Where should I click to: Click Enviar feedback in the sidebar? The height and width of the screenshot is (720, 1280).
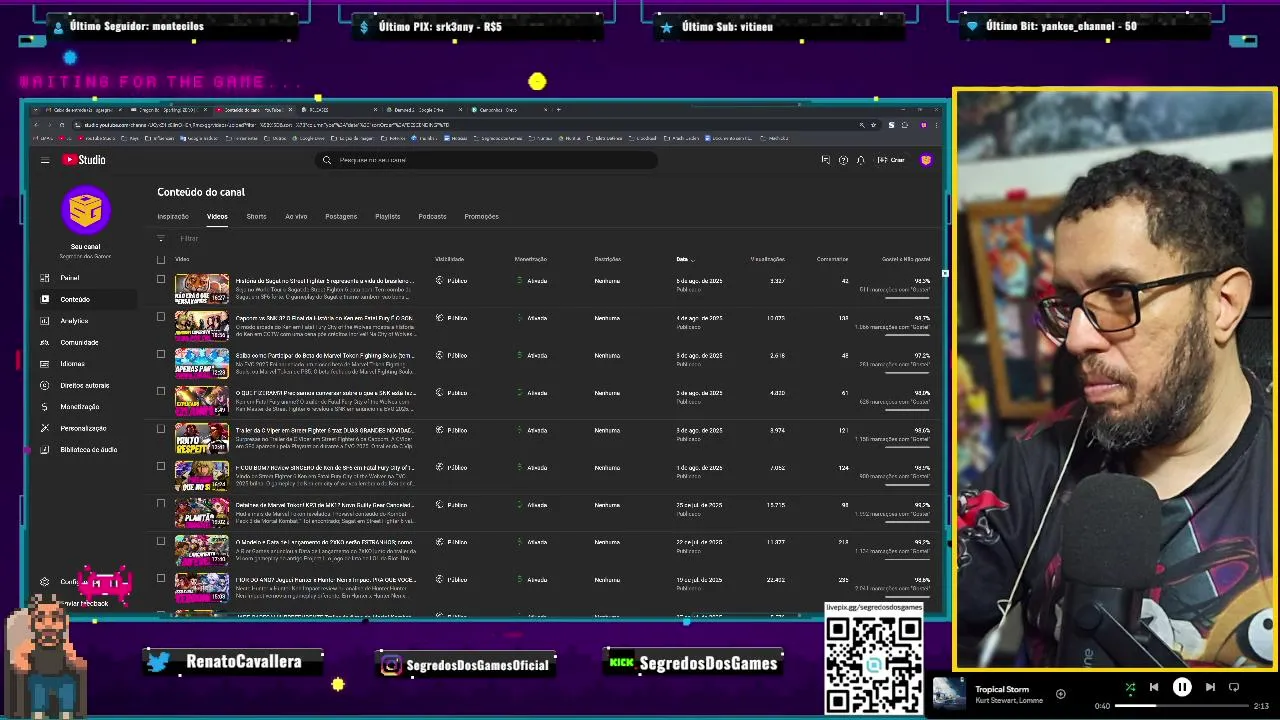(x=84, y=603)
